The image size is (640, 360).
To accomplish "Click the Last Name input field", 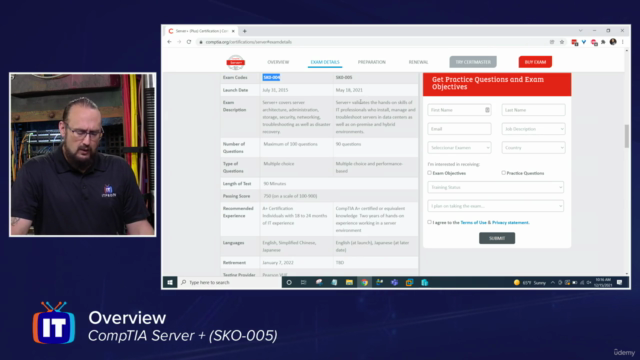I will coord(533,110).
